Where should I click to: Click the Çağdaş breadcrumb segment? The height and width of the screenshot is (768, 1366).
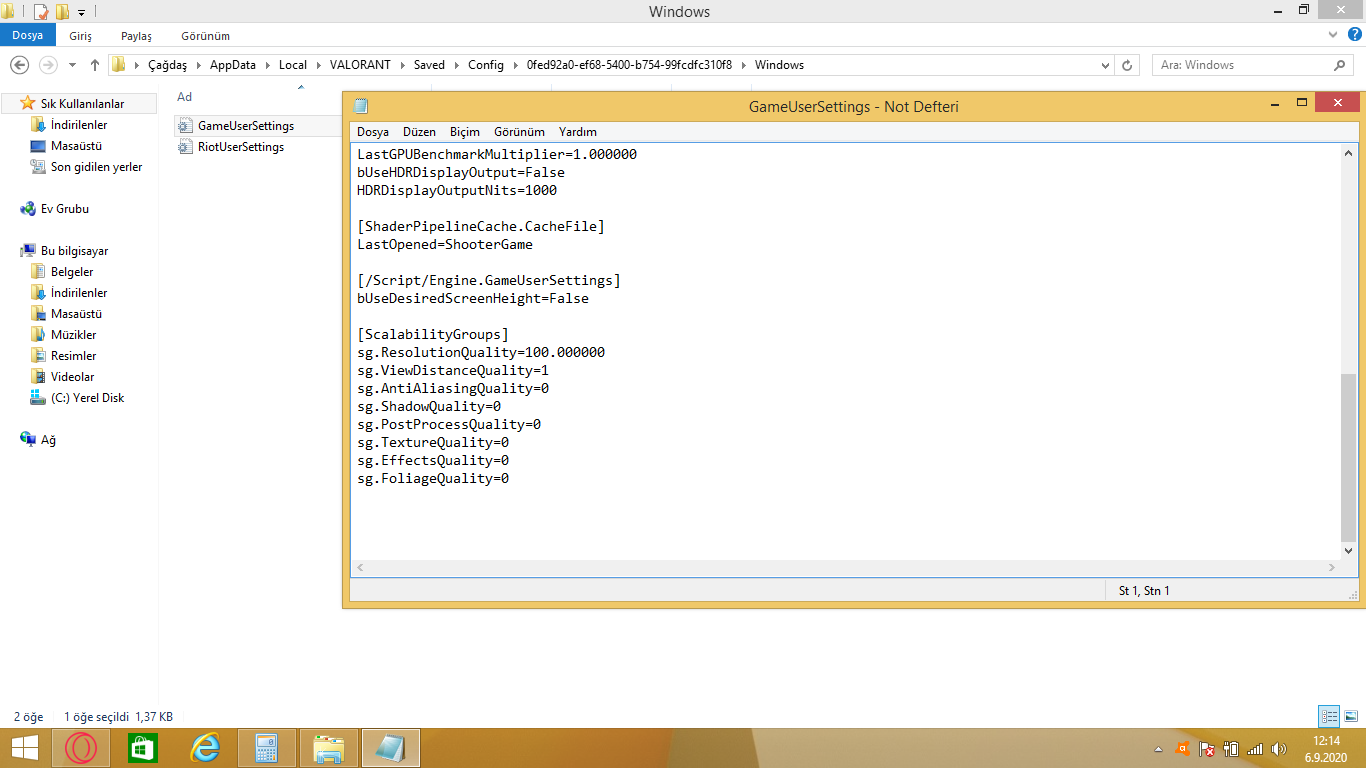(167, 65)
